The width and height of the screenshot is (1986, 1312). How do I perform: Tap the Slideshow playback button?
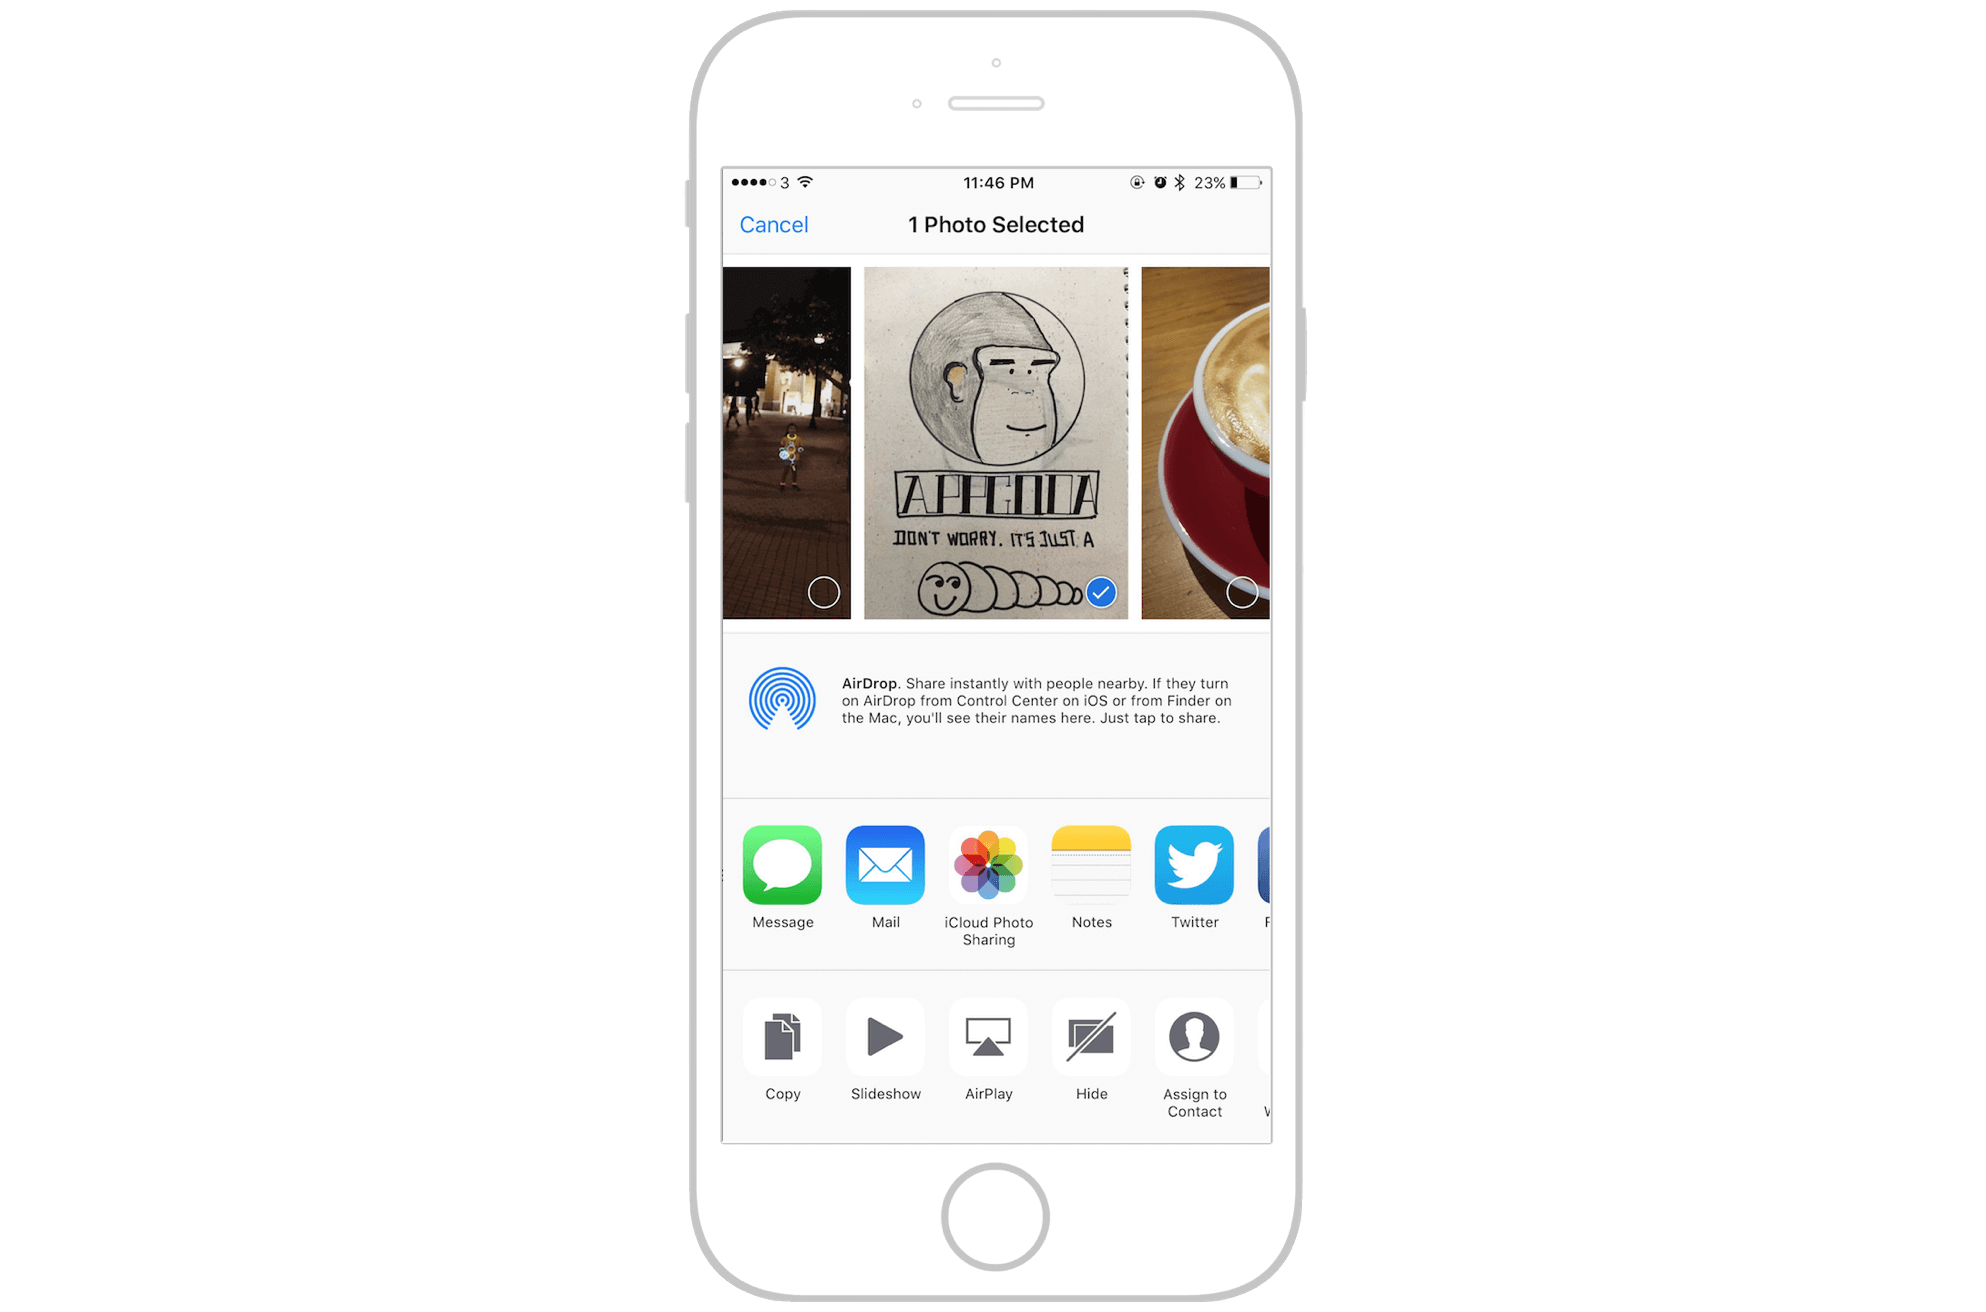884,1050
